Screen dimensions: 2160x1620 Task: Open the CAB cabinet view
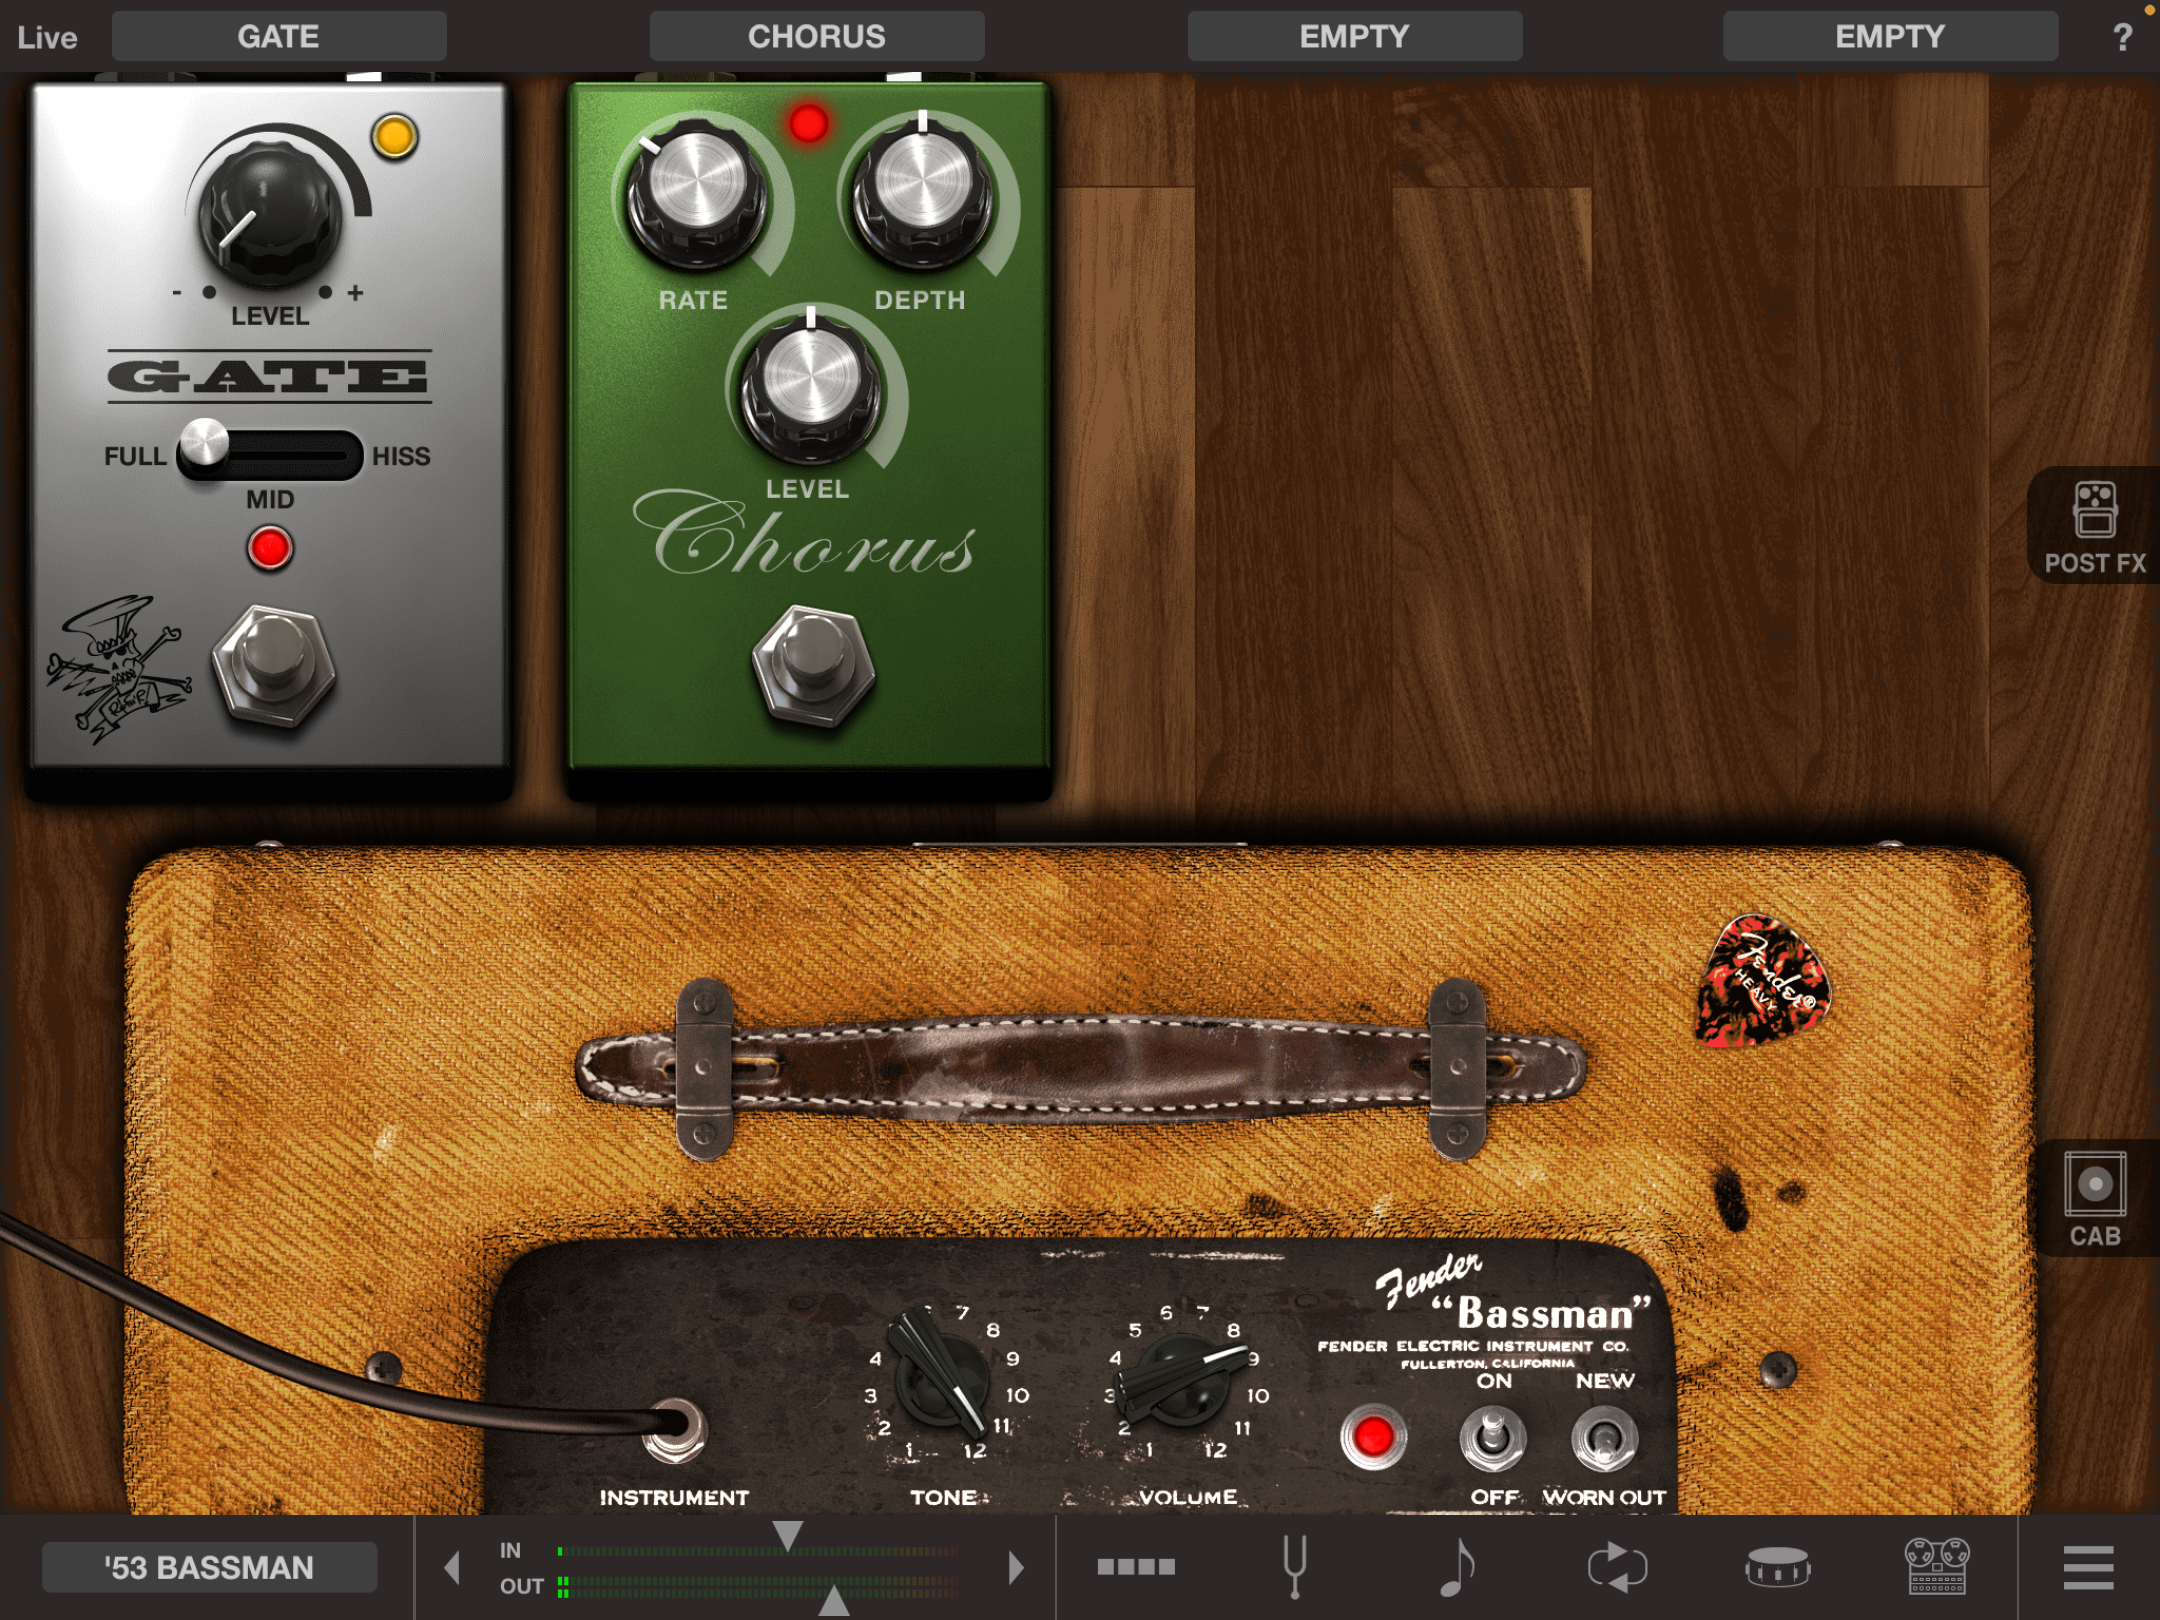pyautogui.click(x=2095, y=1198)
